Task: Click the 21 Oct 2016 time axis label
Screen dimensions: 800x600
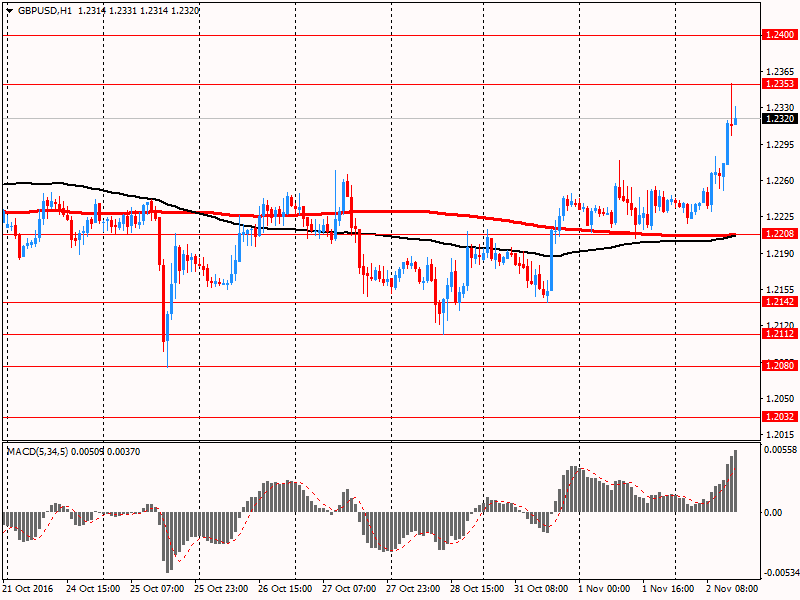Action: pyautogui.click(x=28, y=589)
